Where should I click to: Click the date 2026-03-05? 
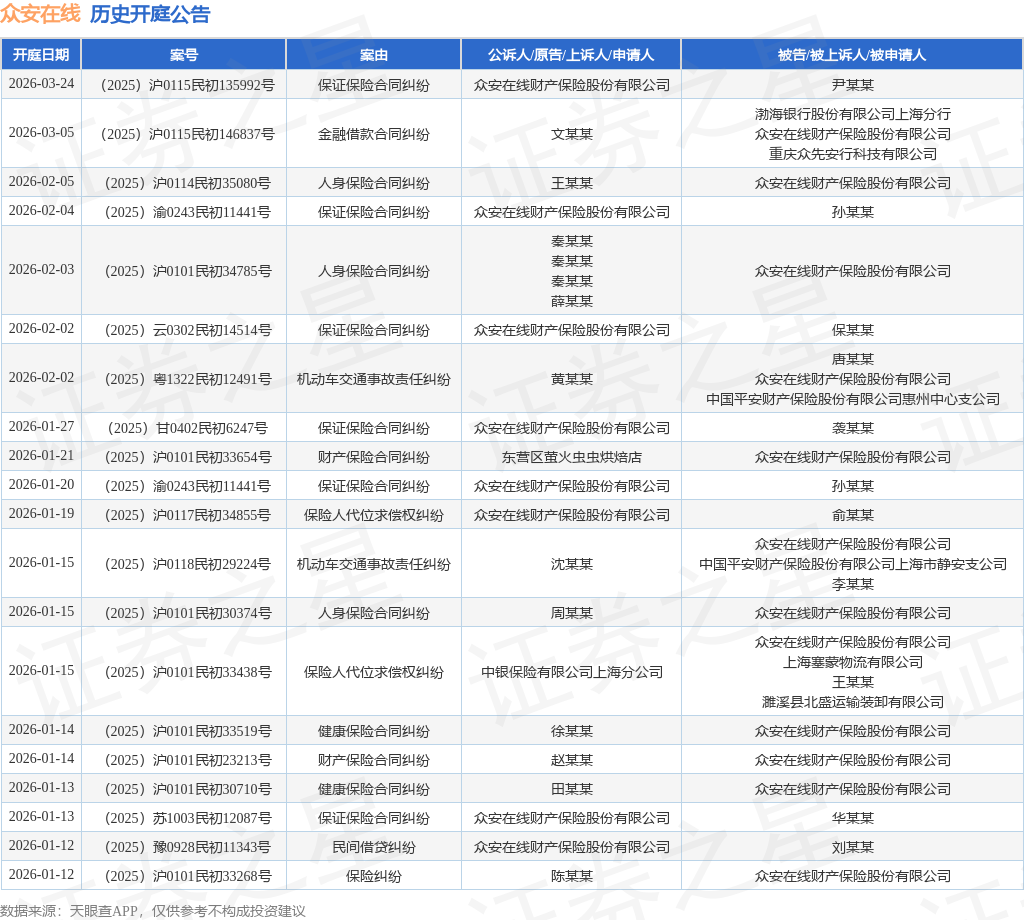[x=41, y=133]
